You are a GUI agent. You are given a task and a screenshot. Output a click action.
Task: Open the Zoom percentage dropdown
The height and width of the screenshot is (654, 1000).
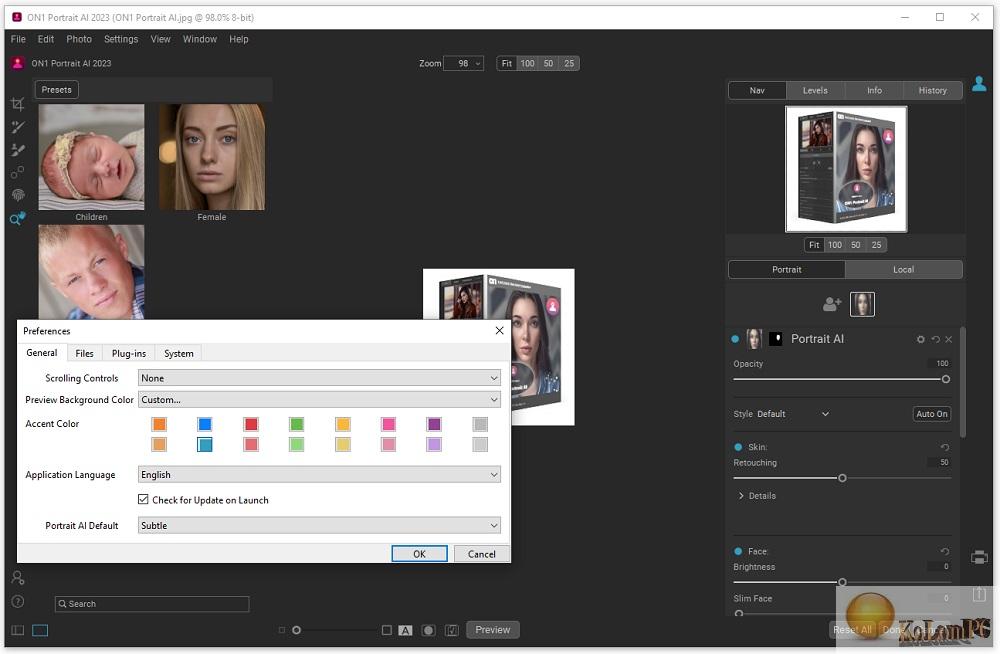[x=464, y=63]
